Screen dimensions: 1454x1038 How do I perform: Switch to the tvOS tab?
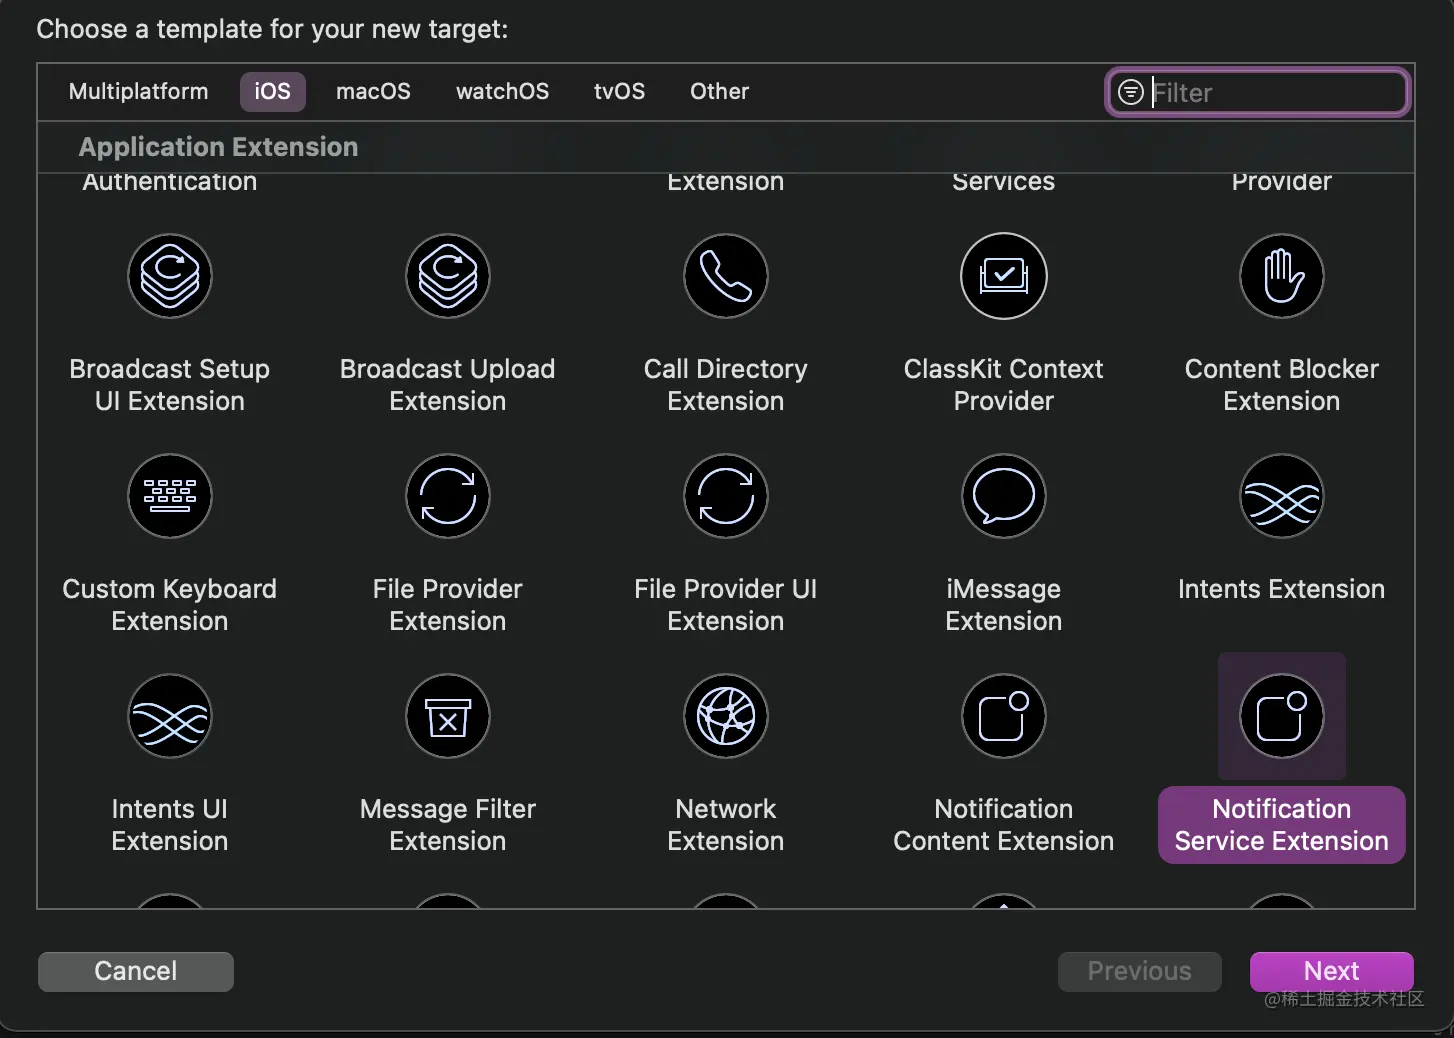(619, 91)
